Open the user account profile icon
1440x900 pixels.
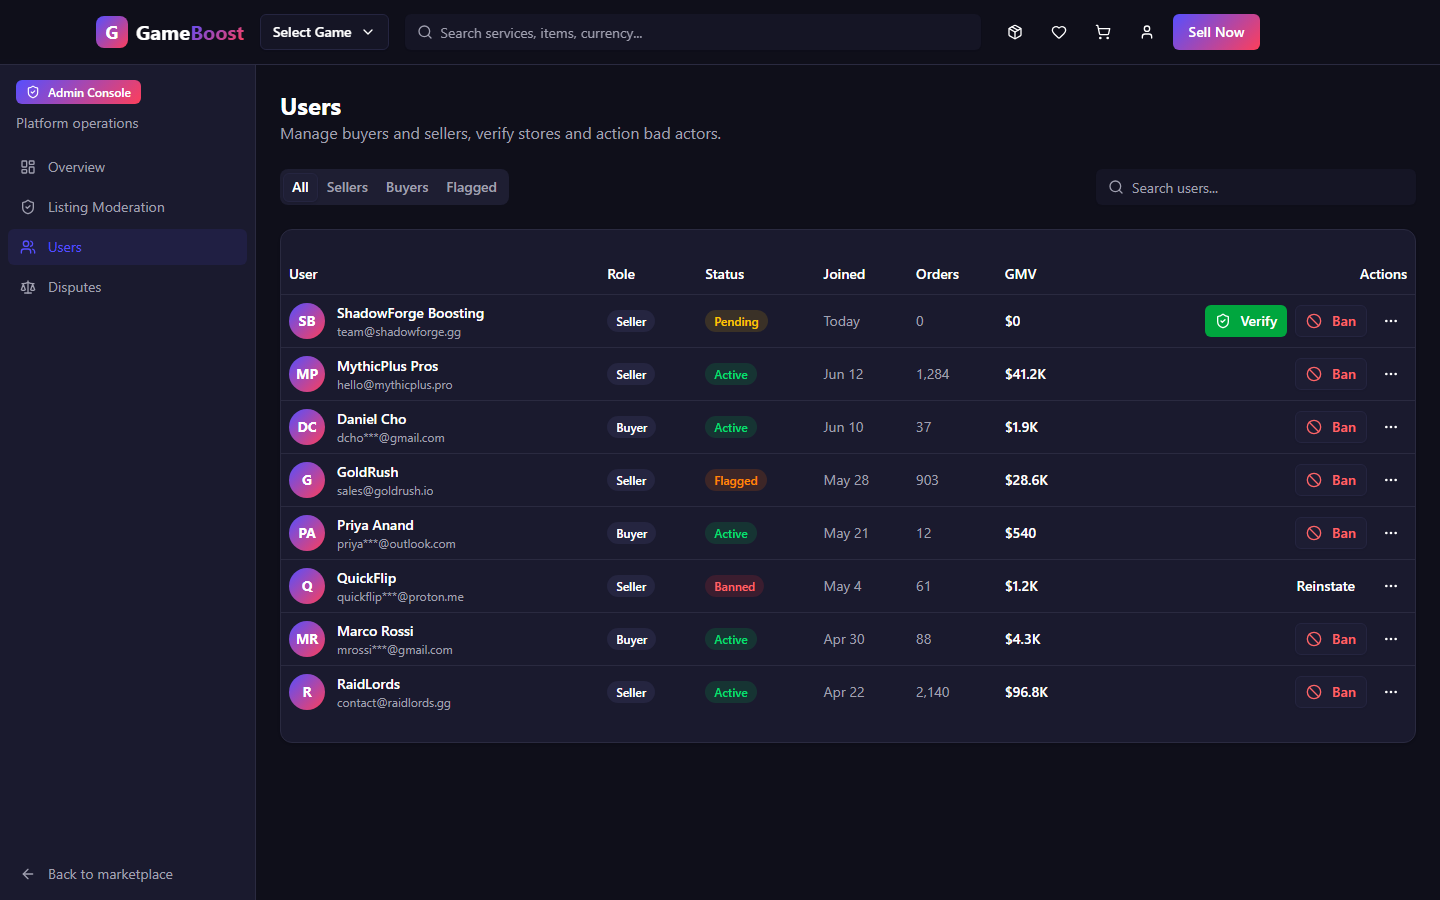point(1147,32)
